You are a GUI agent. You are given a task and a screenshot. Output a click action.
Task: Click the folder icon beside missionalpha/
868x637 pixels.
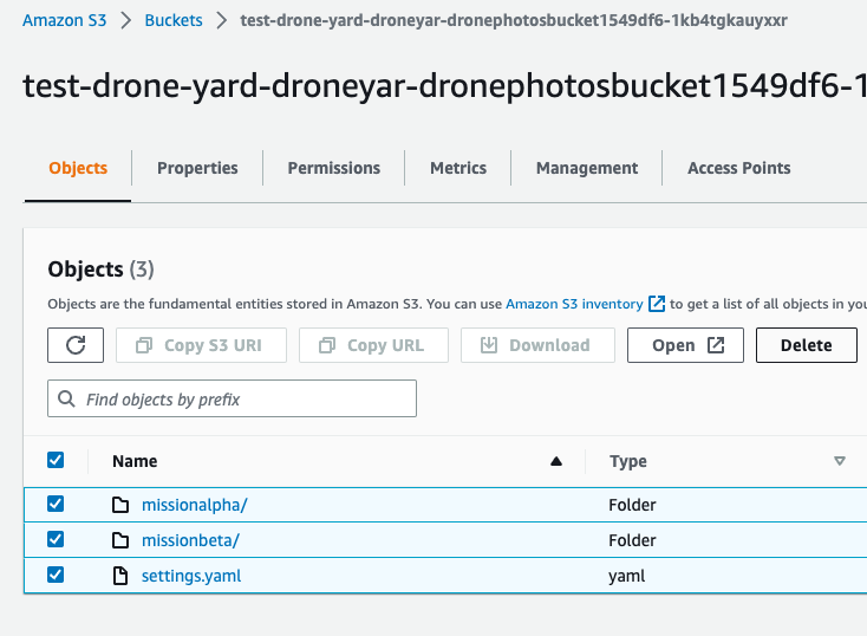[x=120, y=505]
